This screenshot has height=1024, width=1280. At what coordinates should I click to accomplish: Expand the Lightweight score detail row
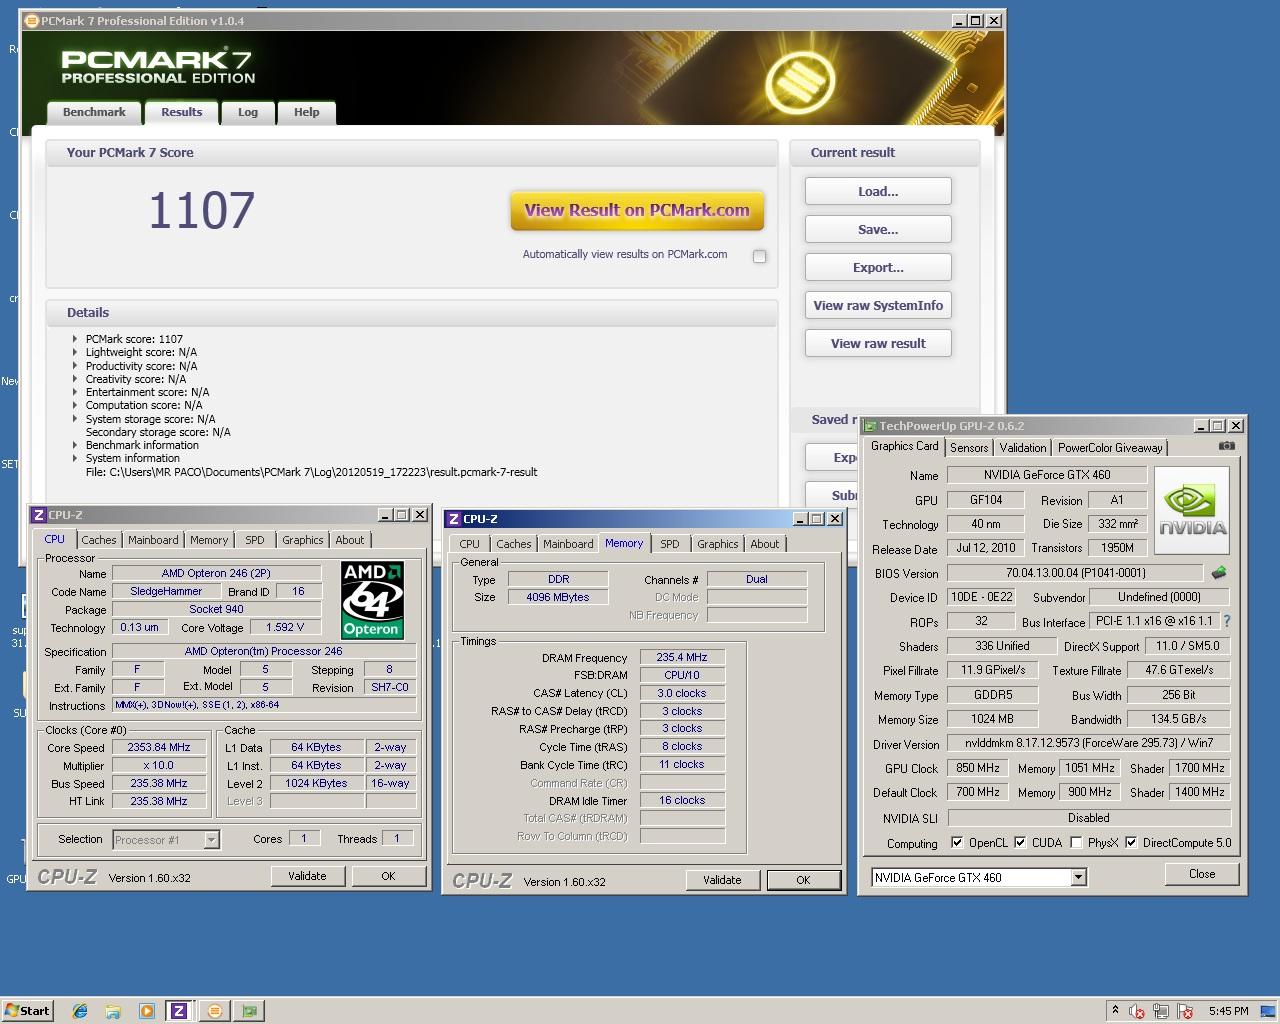pyautogui.click(x=75, y=352)
